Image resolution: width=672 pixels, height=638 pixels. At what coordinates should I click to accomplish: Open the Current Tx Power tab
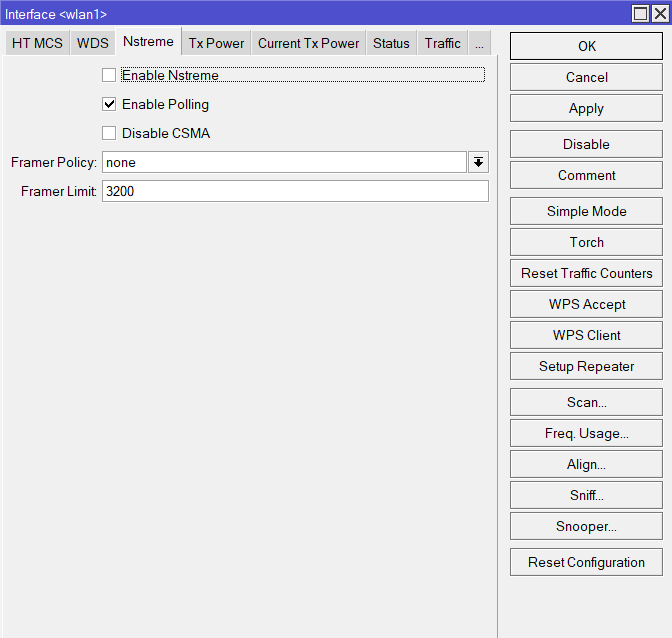(x=309, y=43)
